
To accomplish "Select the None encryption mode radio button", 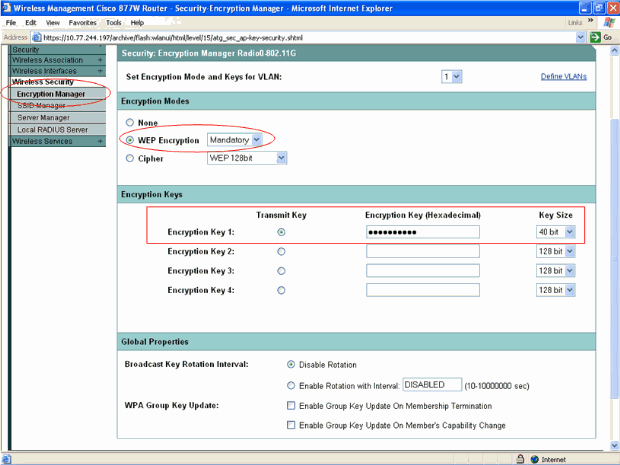I will click(x=130, y=123).
